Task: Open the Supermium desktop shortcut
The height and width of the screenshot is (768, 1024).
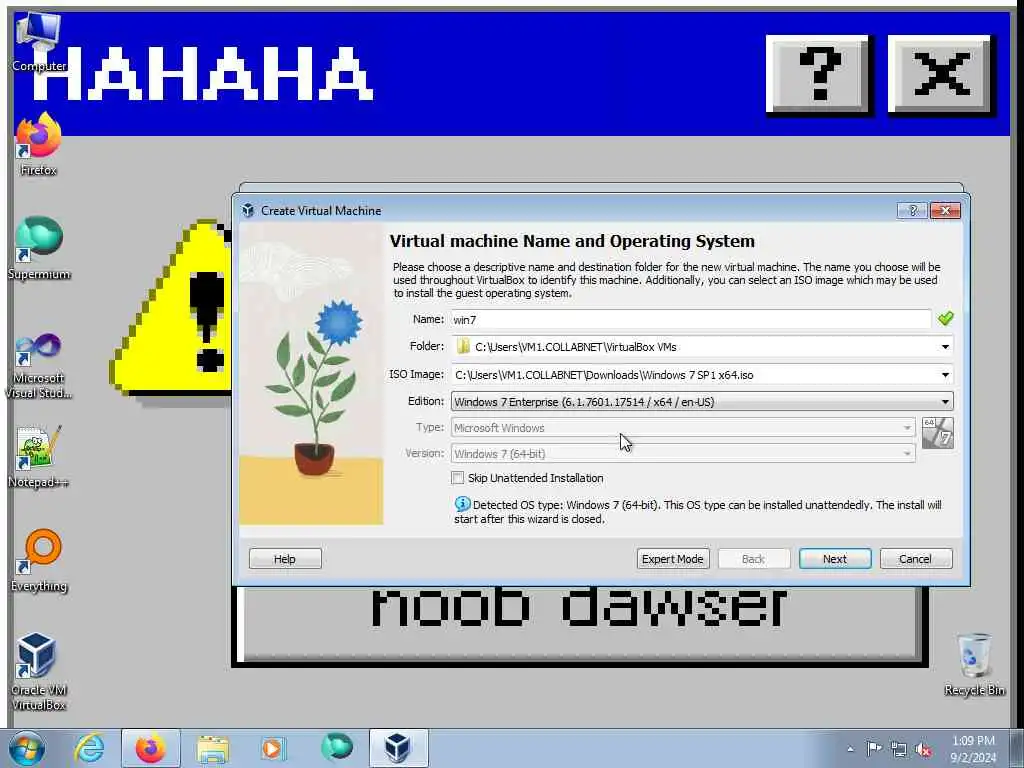Action: coord(39,249)
